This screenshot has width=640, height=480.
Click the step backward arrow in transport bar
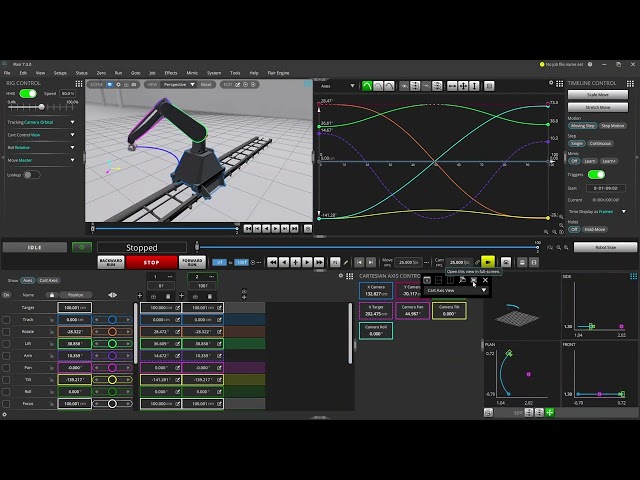coord(284,262)
